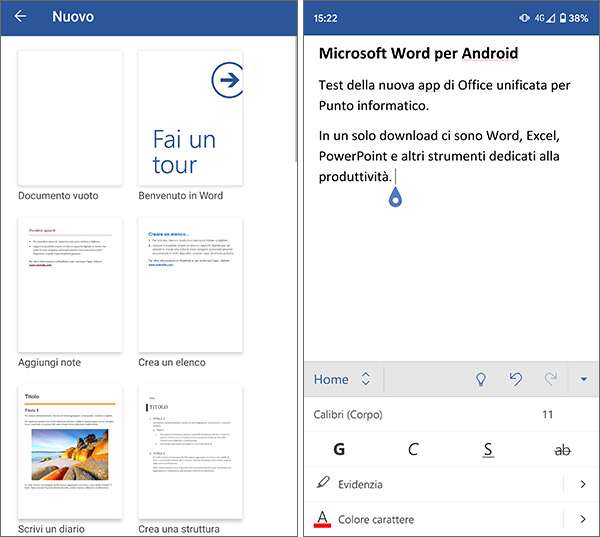Tap the back arrow in Nuovo header
The image size is (600, 537).
20,16
